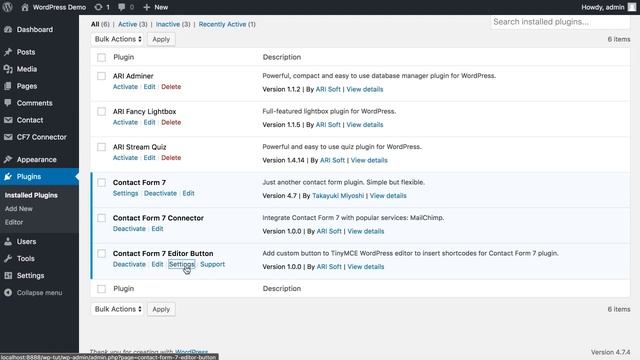Activate the ARI Adminer plugin
This screenshot has width=640, height=360.
pos(125,87)
